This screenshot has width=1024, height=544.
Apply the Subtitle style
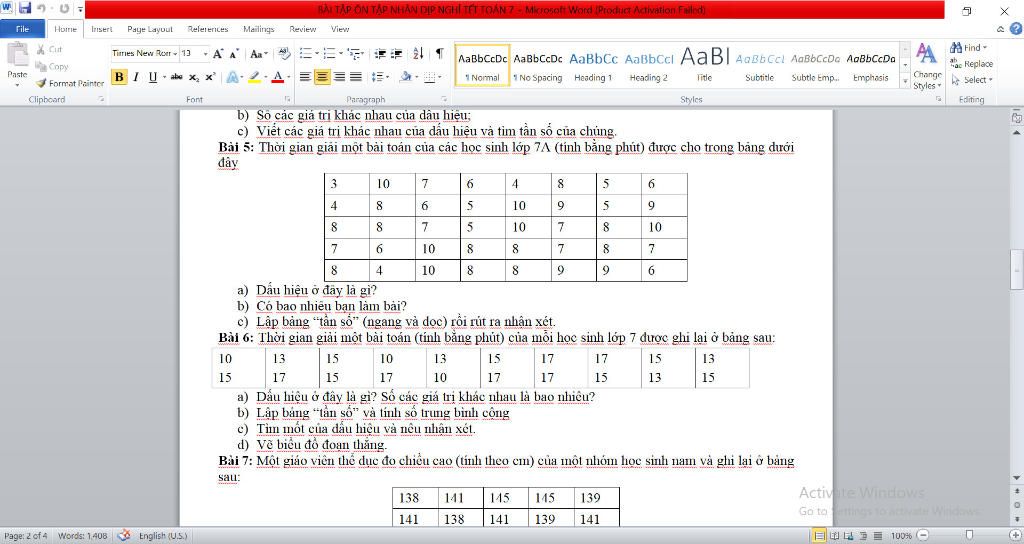coord(760,67)
